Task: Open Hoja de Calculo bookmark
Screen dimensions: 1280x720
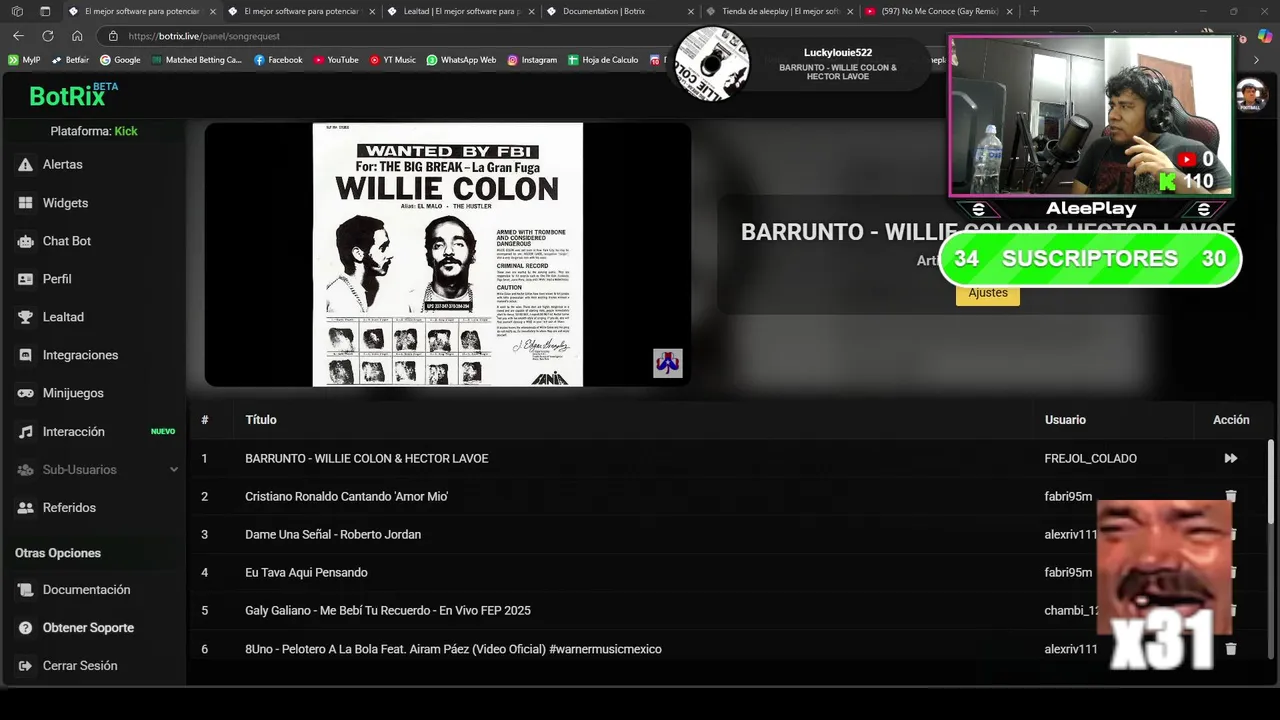Action: (603, 60)
